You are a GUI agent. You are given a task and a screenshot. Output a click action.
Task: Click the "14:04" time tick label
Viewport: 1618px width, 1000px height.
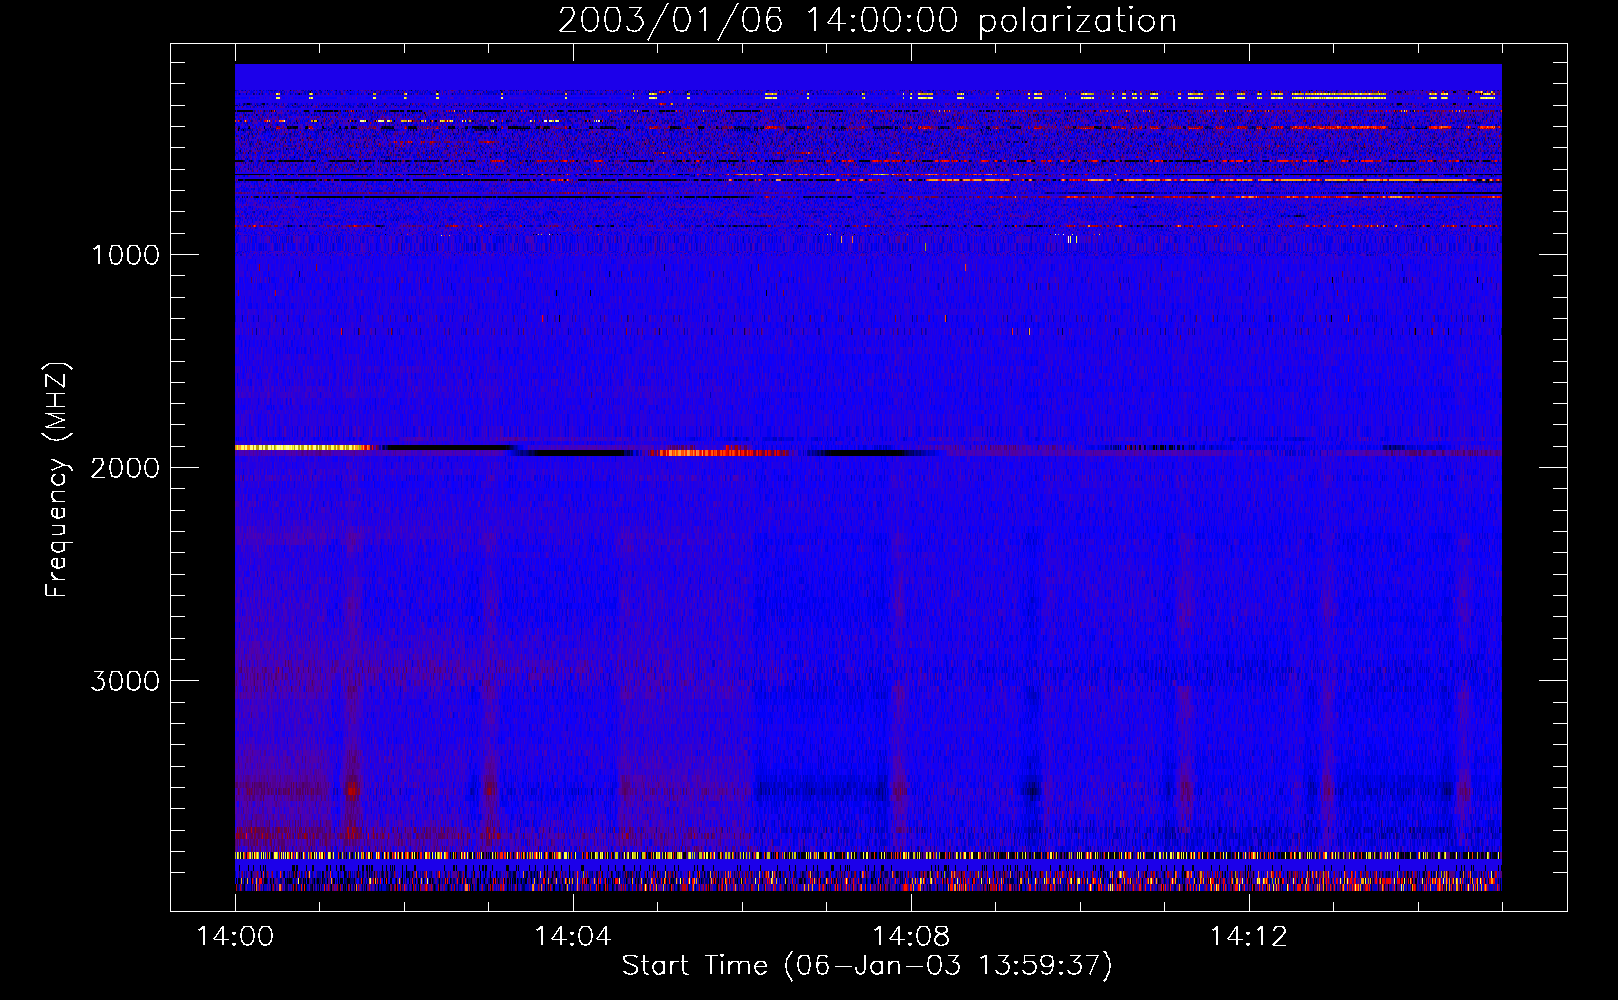(573, 937)
